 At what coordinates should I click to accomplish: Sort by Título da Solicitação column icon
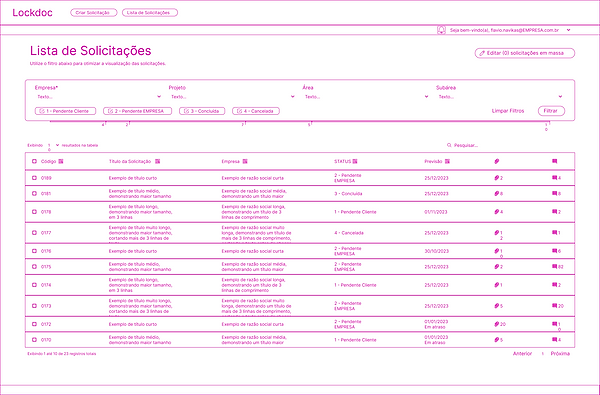point(158,162)
